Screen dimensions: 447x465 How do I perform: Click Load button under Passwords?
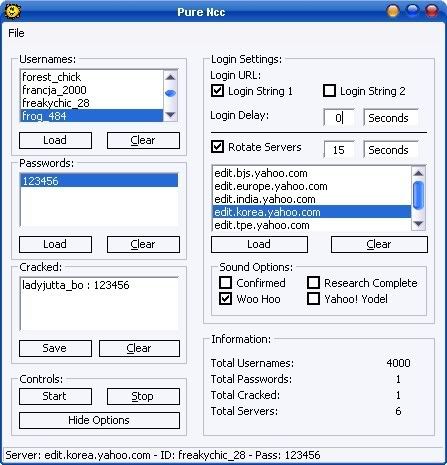[55, 244]
